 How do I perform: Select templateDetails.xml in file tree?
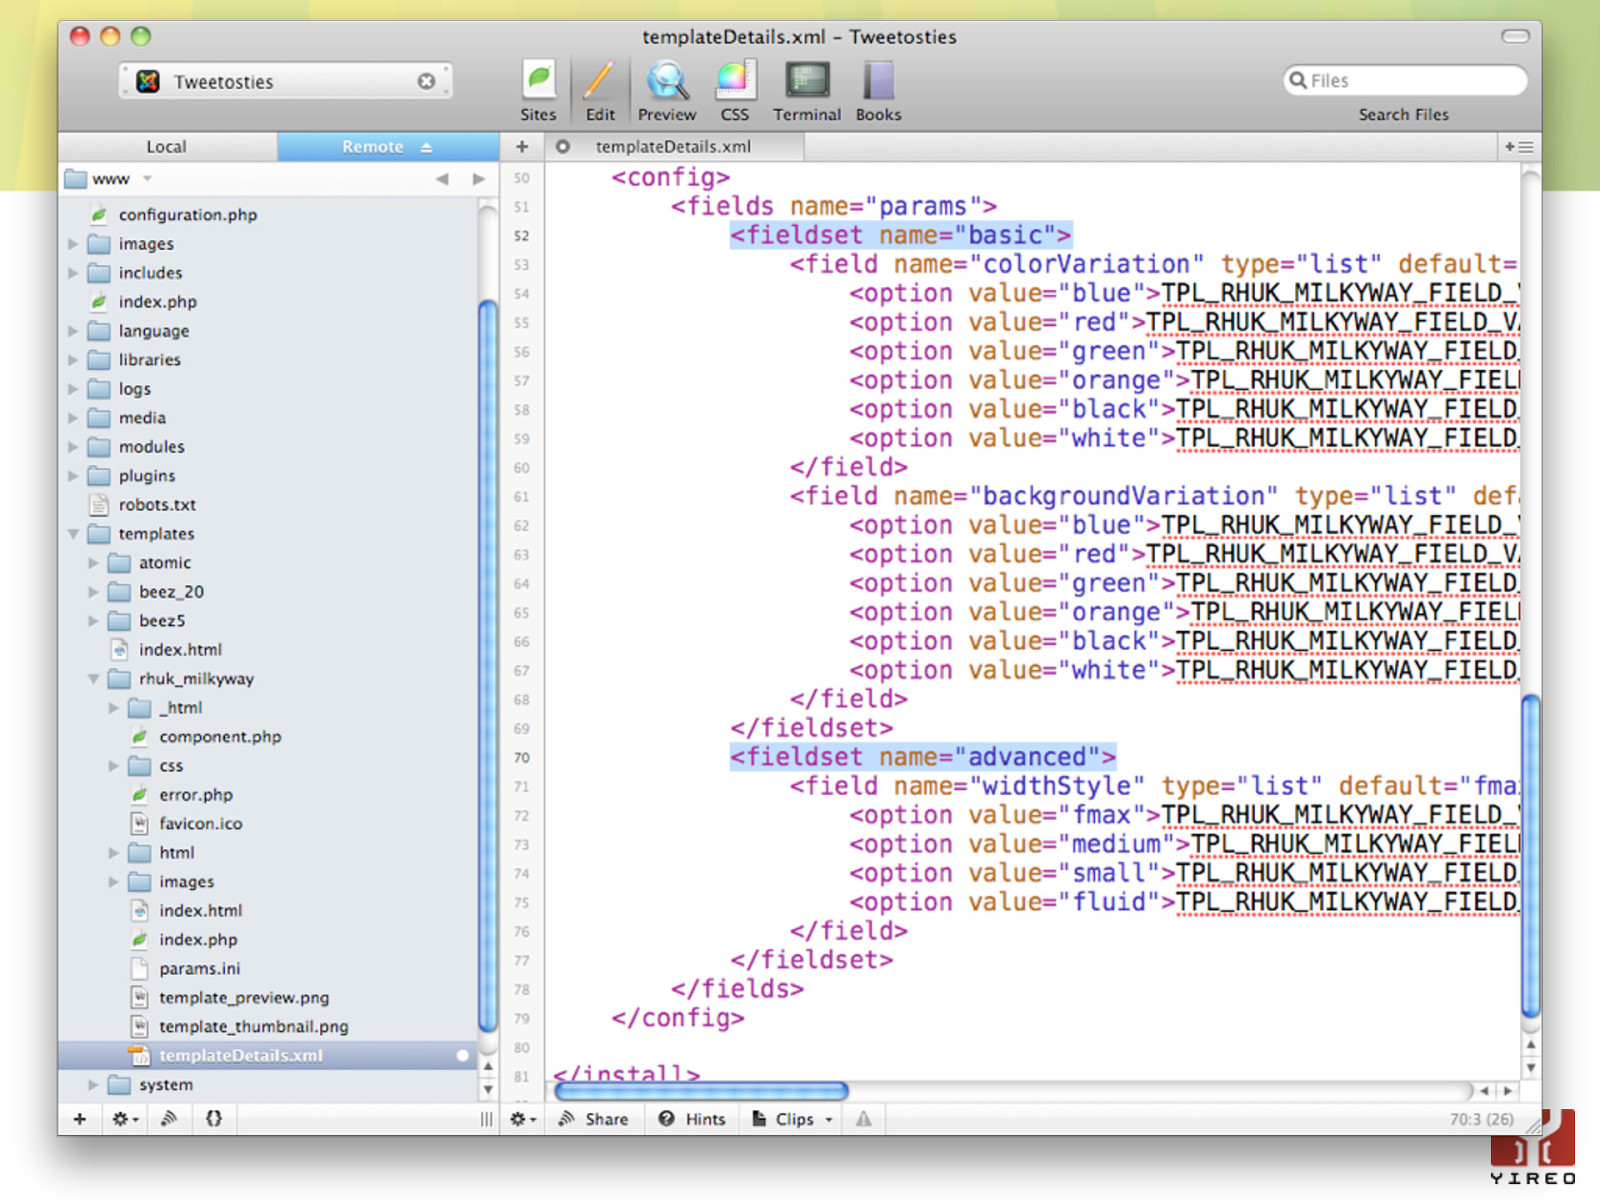tap(240, 1056)
